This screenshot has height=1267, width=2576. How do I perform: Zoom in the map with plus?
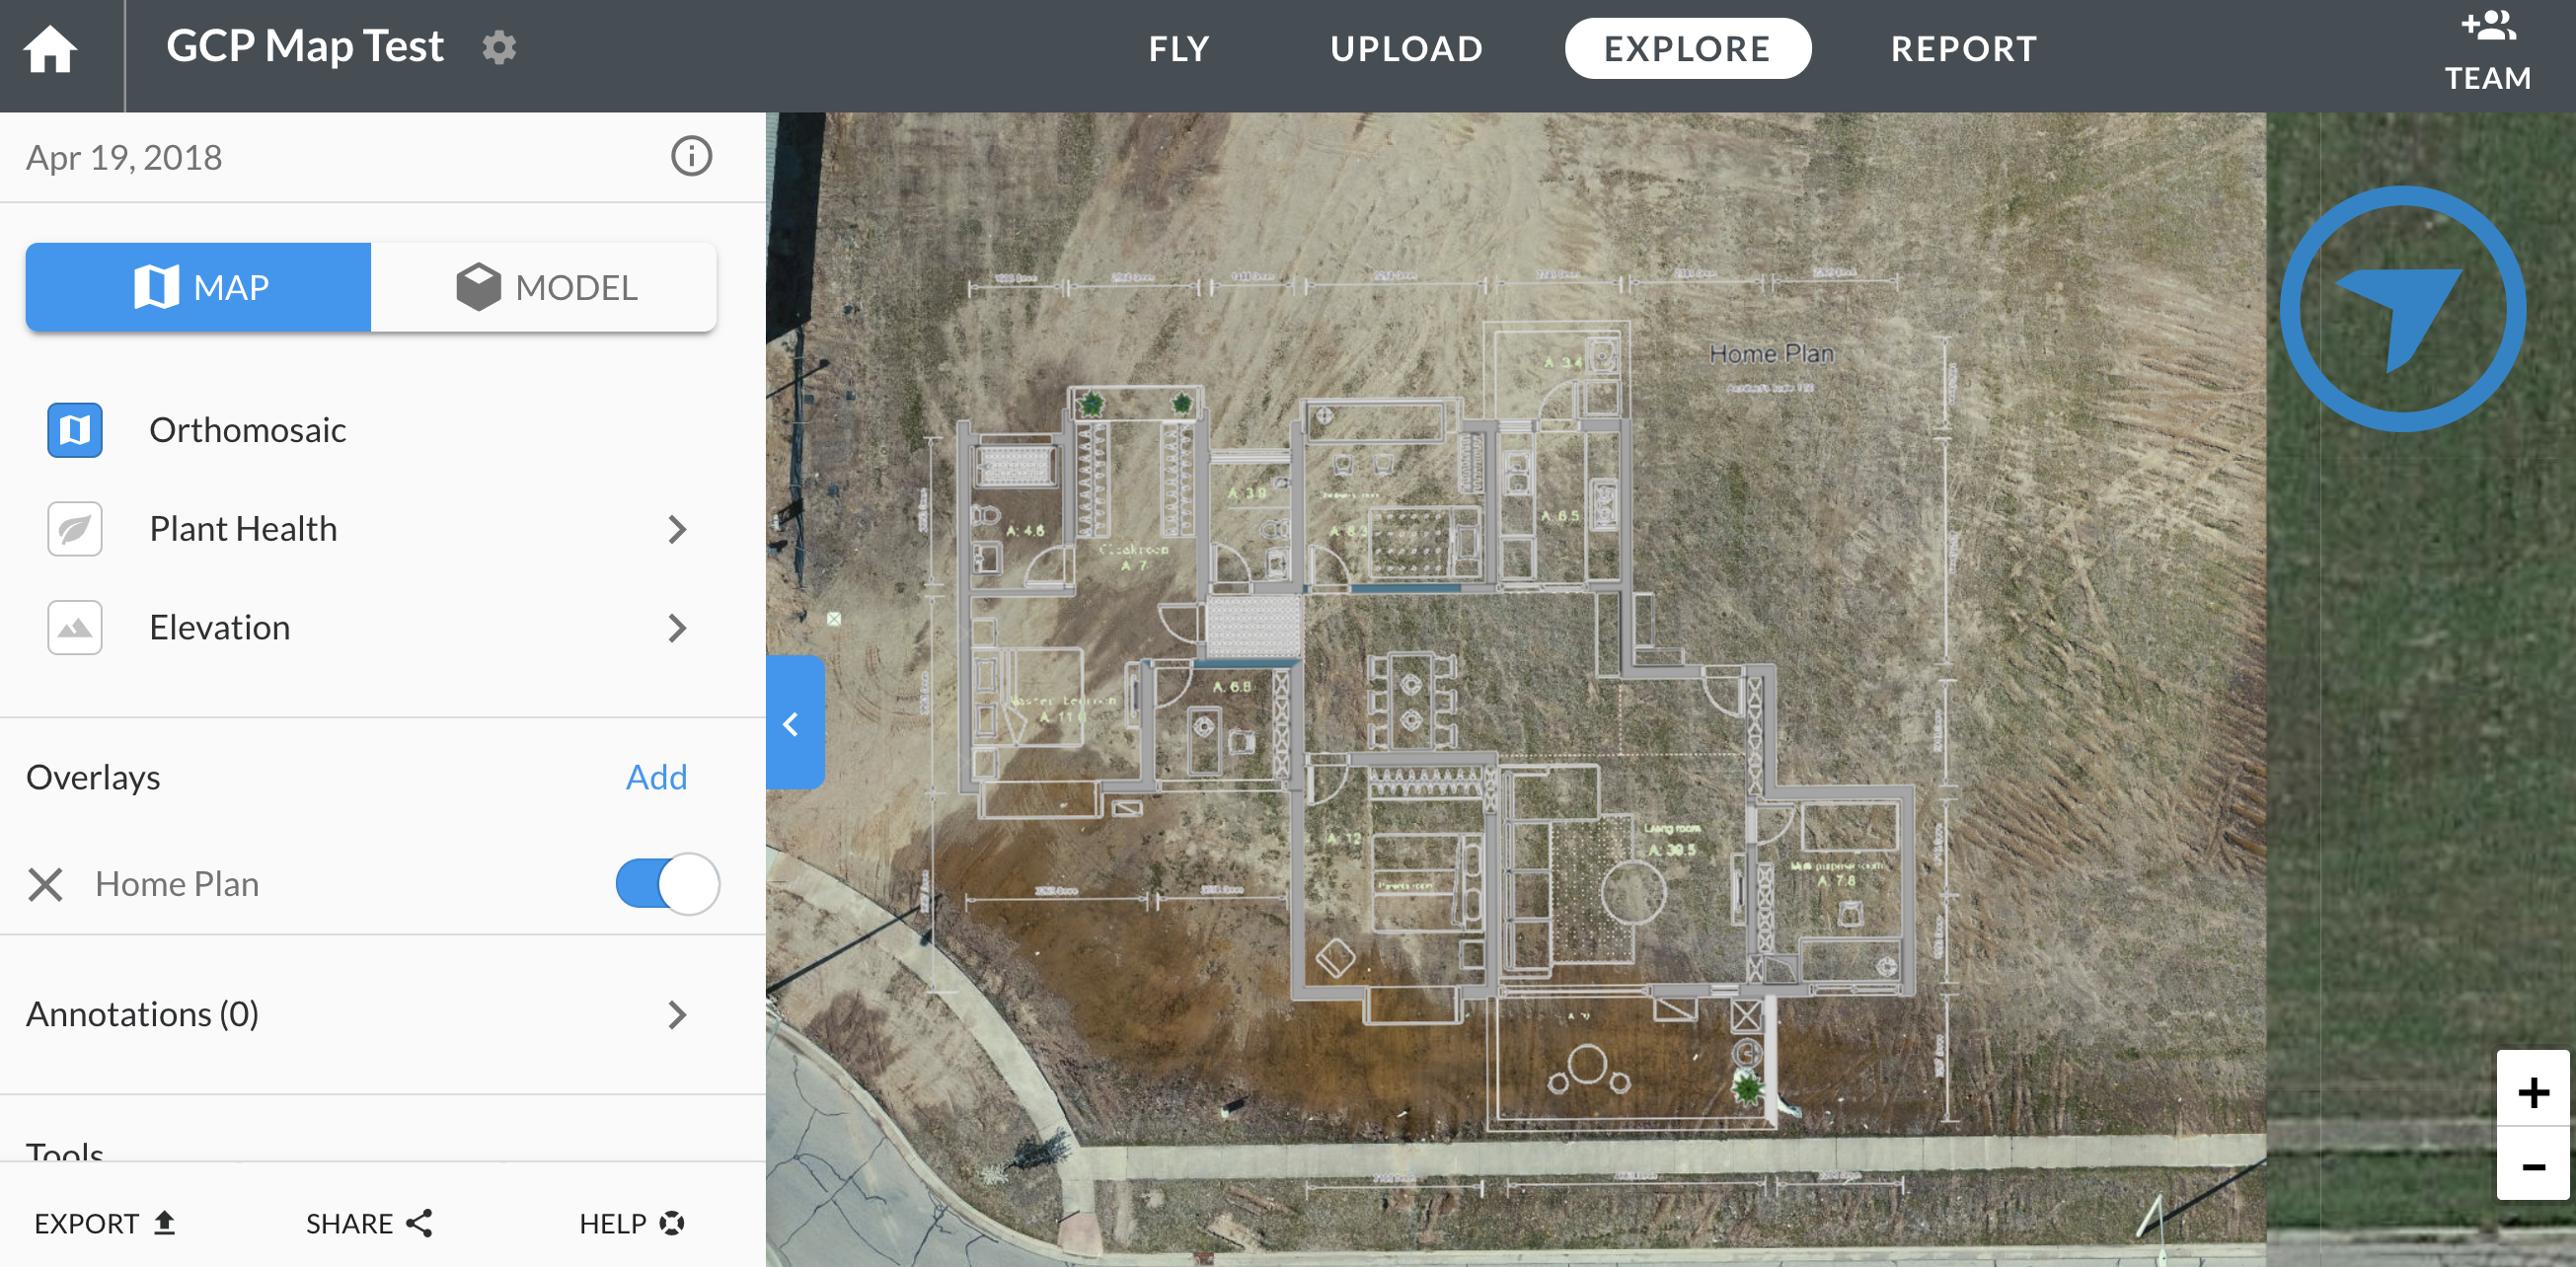2532,1092
